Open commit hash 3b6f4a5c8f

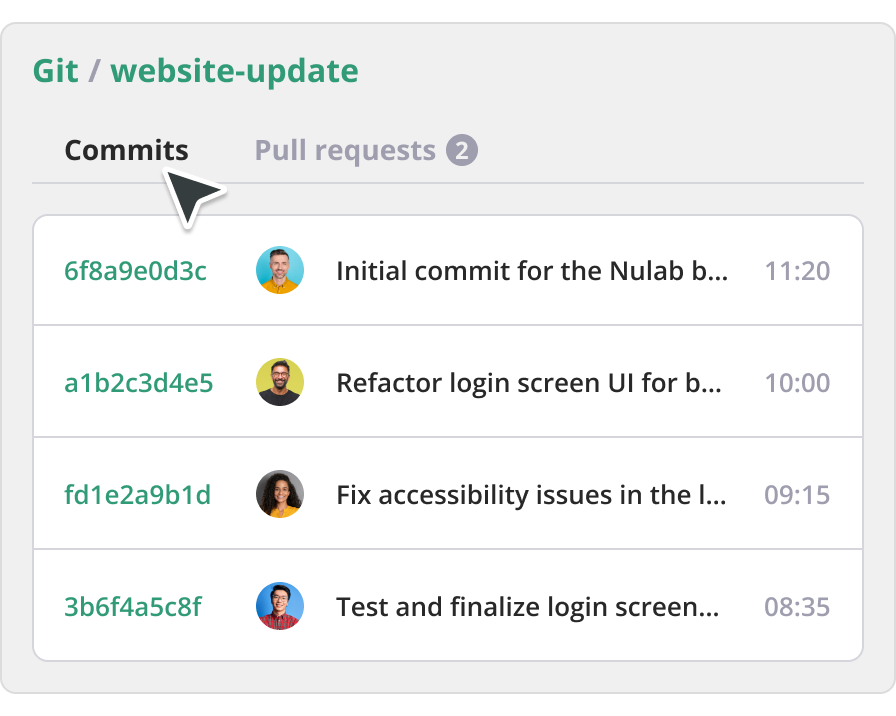[133, 607]
